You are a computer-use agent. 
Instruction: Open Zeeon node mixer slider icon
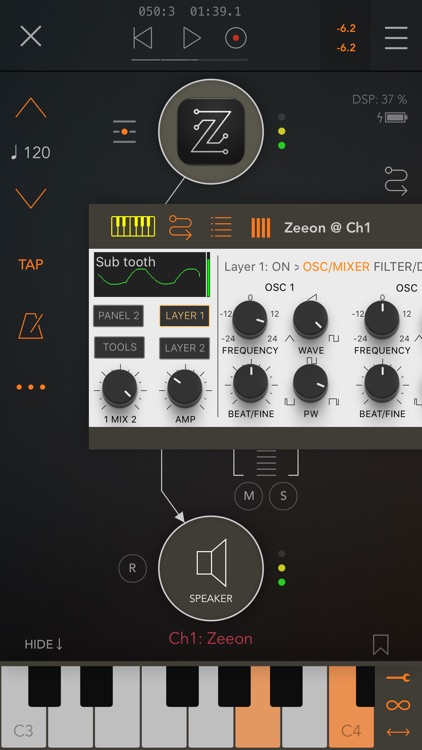point(124,132)
